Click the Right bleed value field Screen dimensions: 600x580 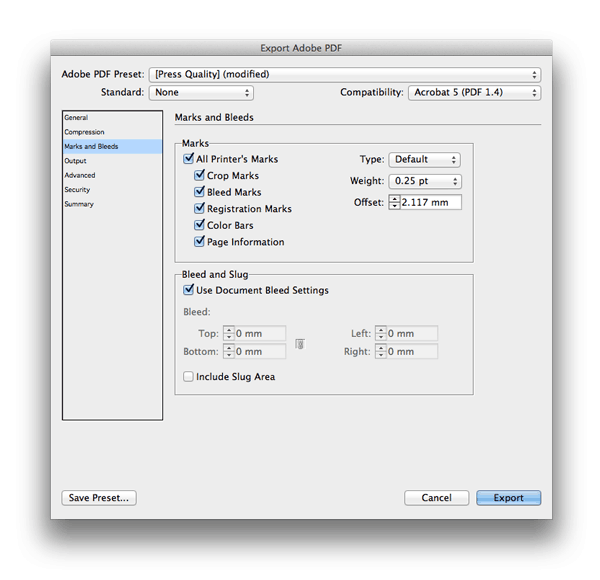pos(412,351)
